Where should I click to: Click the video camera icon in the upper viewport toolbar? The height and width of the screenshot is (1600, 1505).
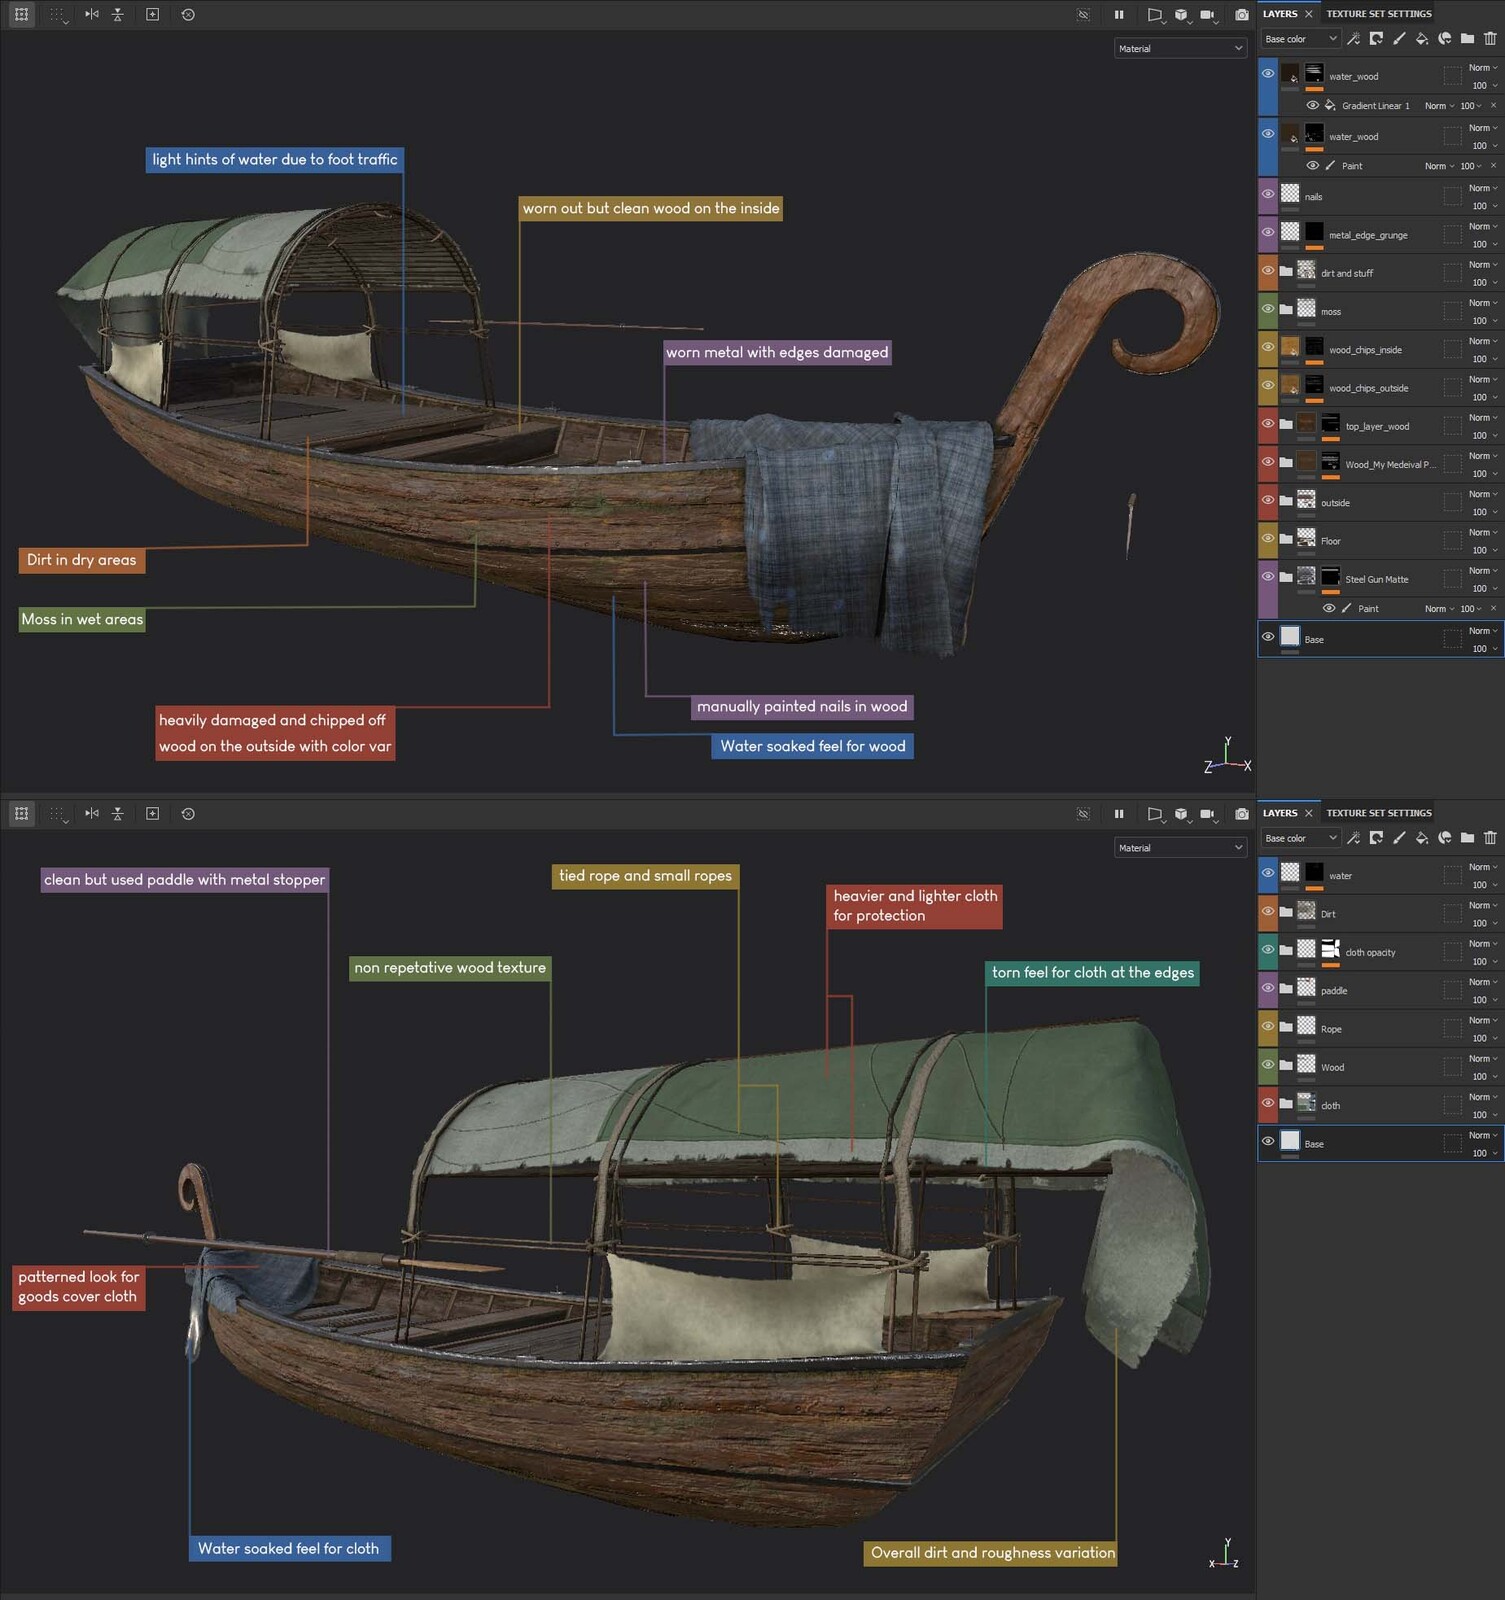click(1208, 15)
